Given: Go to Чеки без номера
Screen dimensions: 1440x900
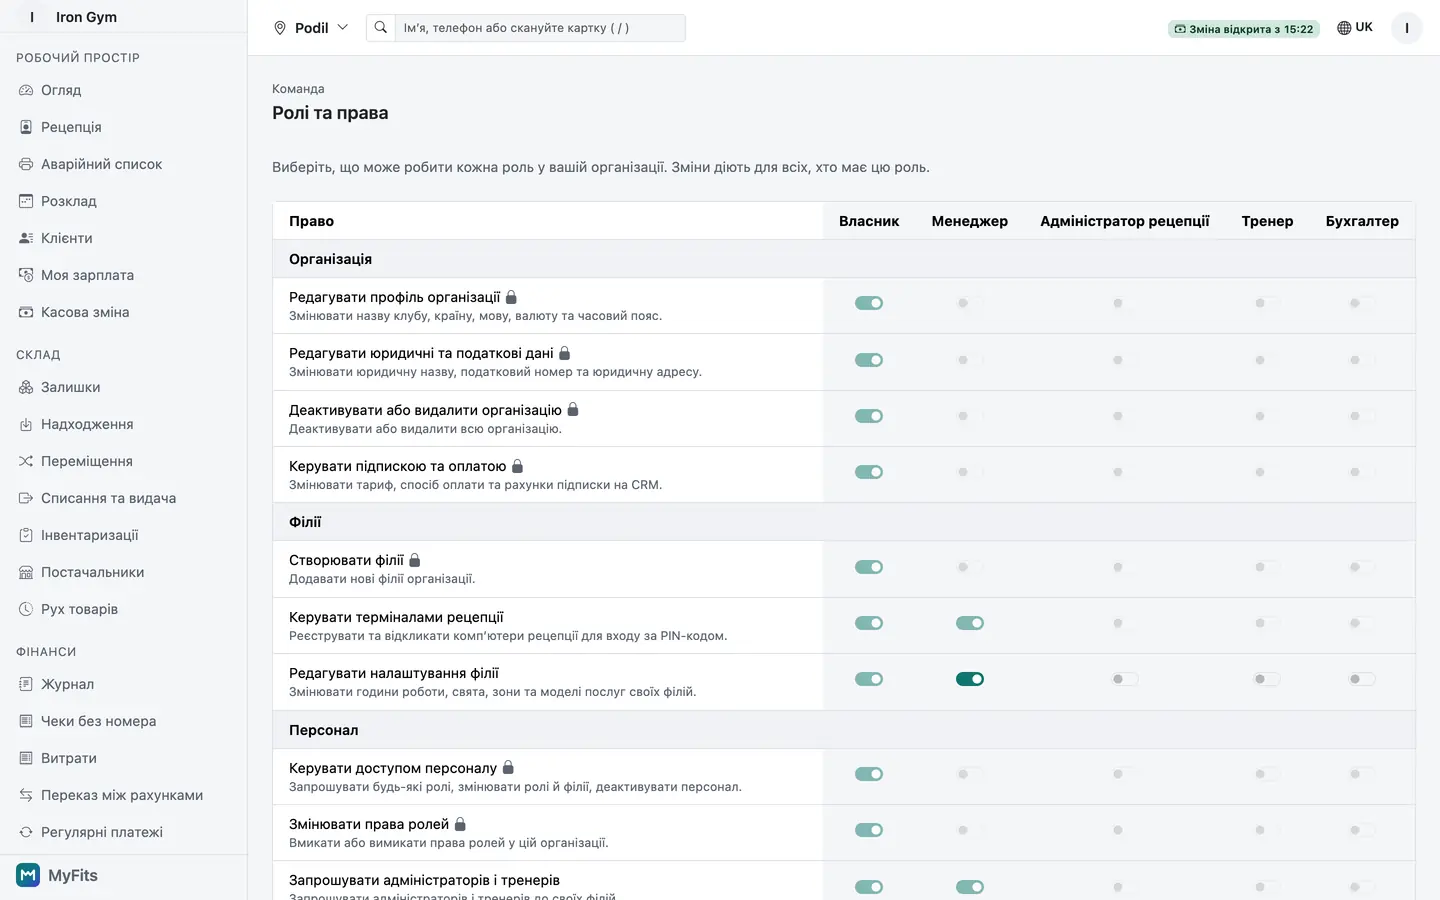Looking at the screenshot, I should point(124,721).
